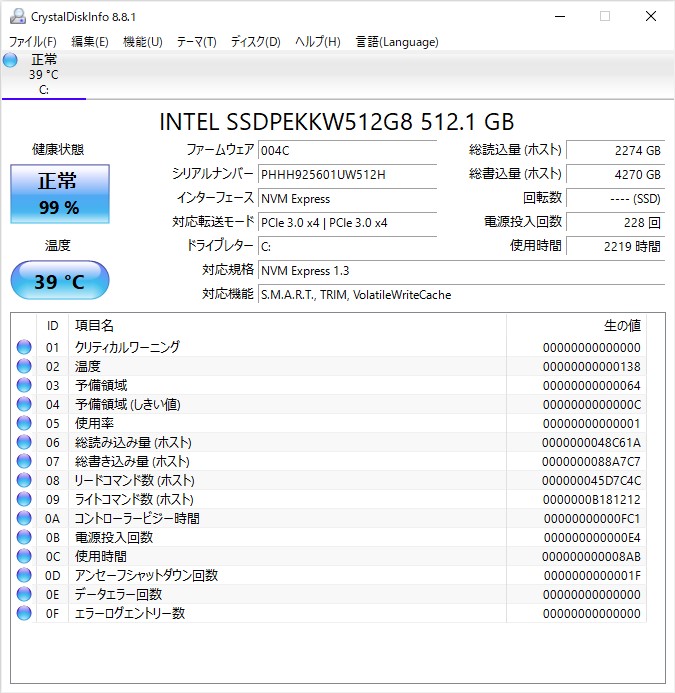
Task: Select the 総読み込み量 (ホスト) attribute name
Action: tap(133, 442)
